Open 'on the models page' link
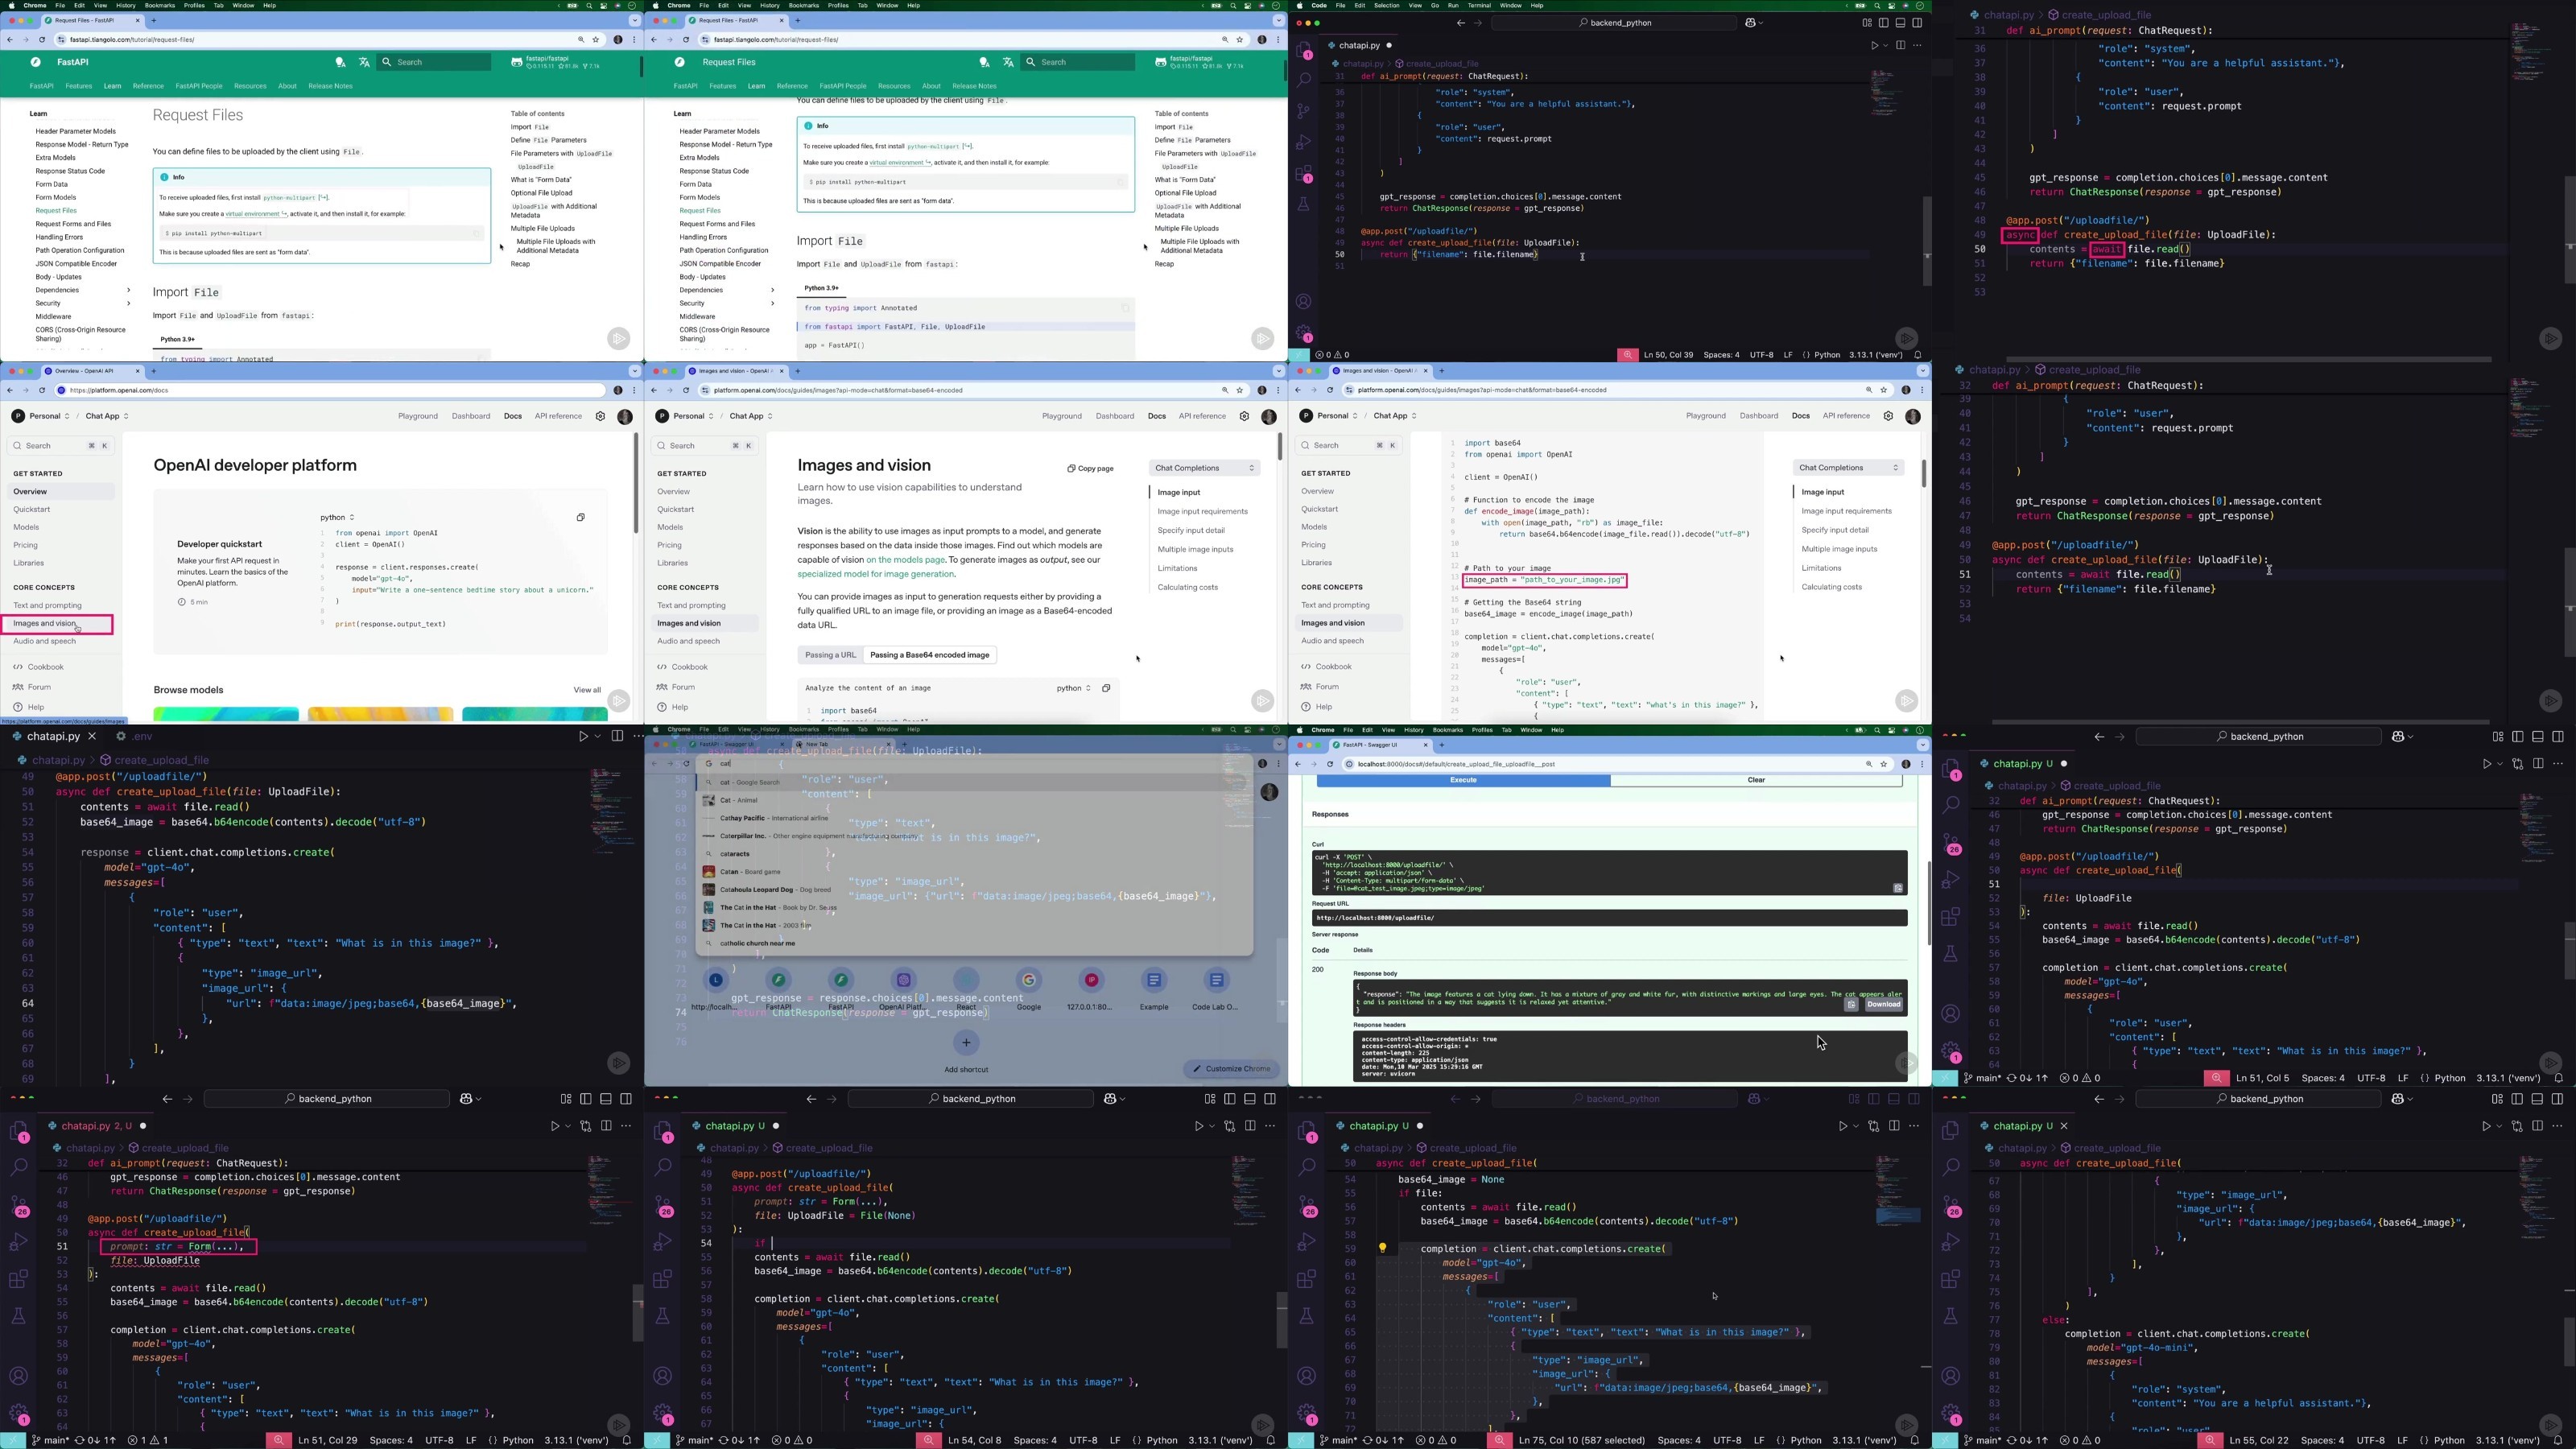2576x1449 pixels. coord(905,560)
